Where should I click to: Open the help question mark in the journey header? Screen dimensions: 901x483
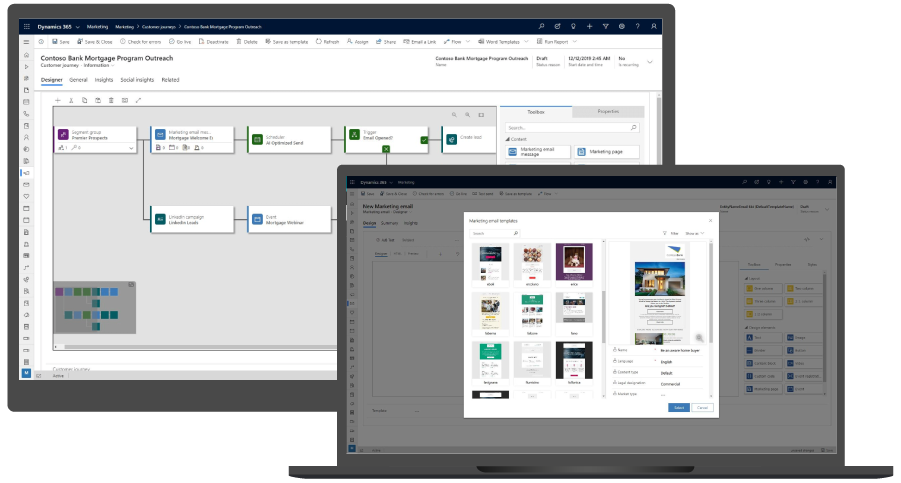coord(637,26)
